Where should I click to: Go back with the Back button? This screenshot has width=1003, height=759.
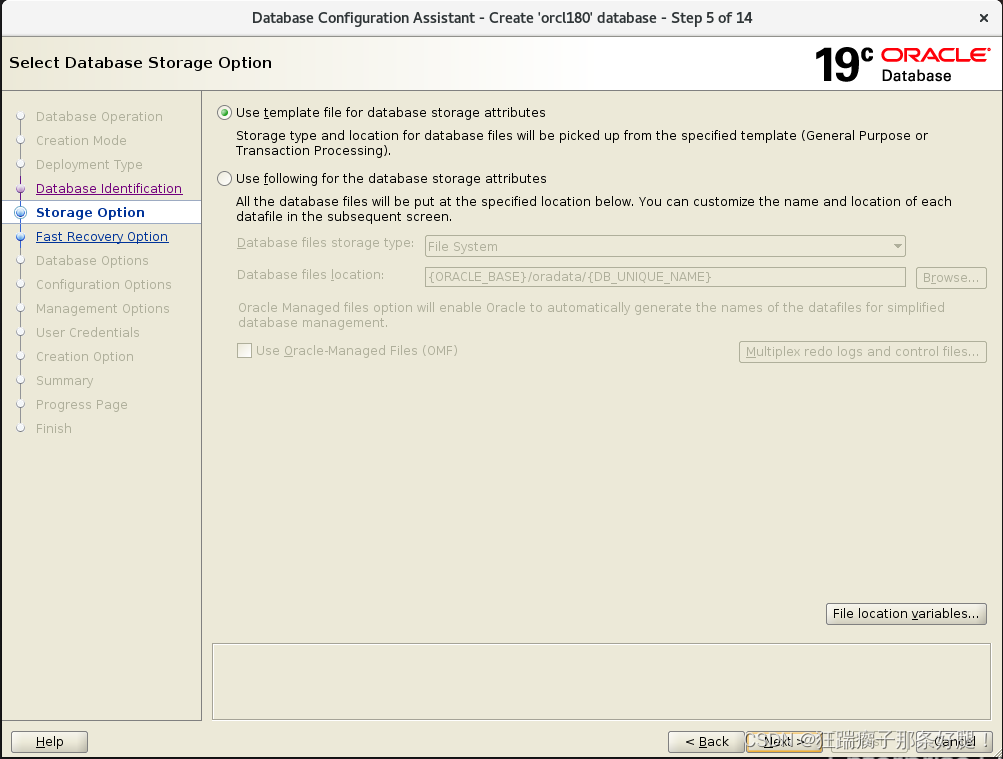pyautogui.click(x=706, y=742)
